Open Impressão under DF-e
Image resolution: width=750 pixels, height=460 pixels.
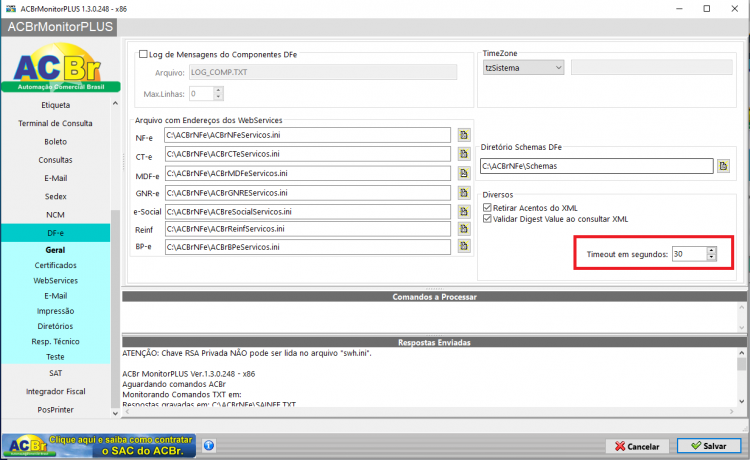point(55,311)
